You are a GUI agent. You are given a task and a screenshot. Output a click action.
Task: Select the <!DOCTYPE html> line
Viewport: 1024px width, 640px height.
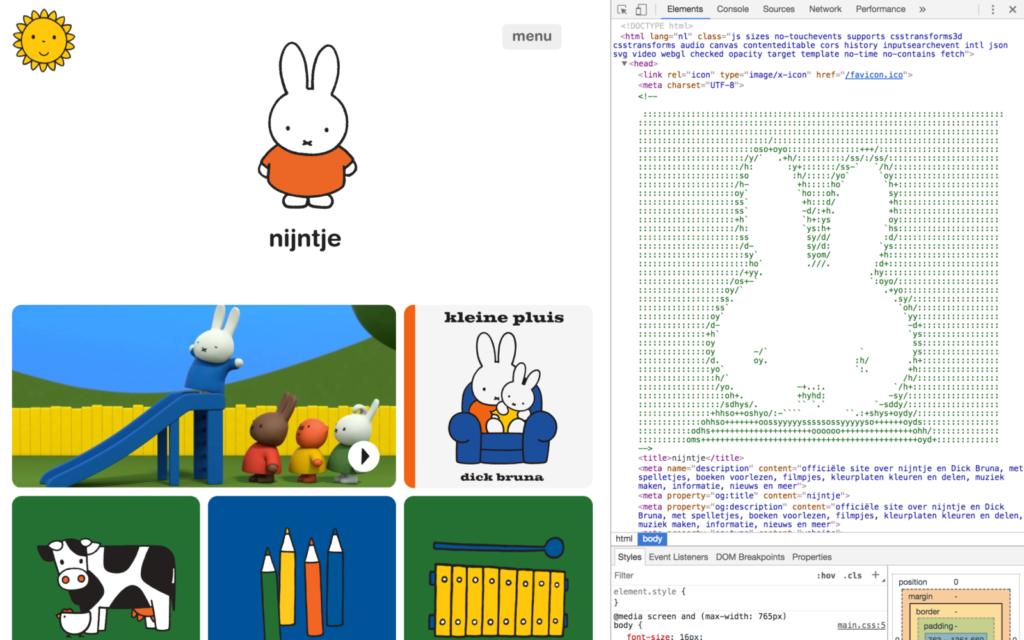(x=656, y=26)
